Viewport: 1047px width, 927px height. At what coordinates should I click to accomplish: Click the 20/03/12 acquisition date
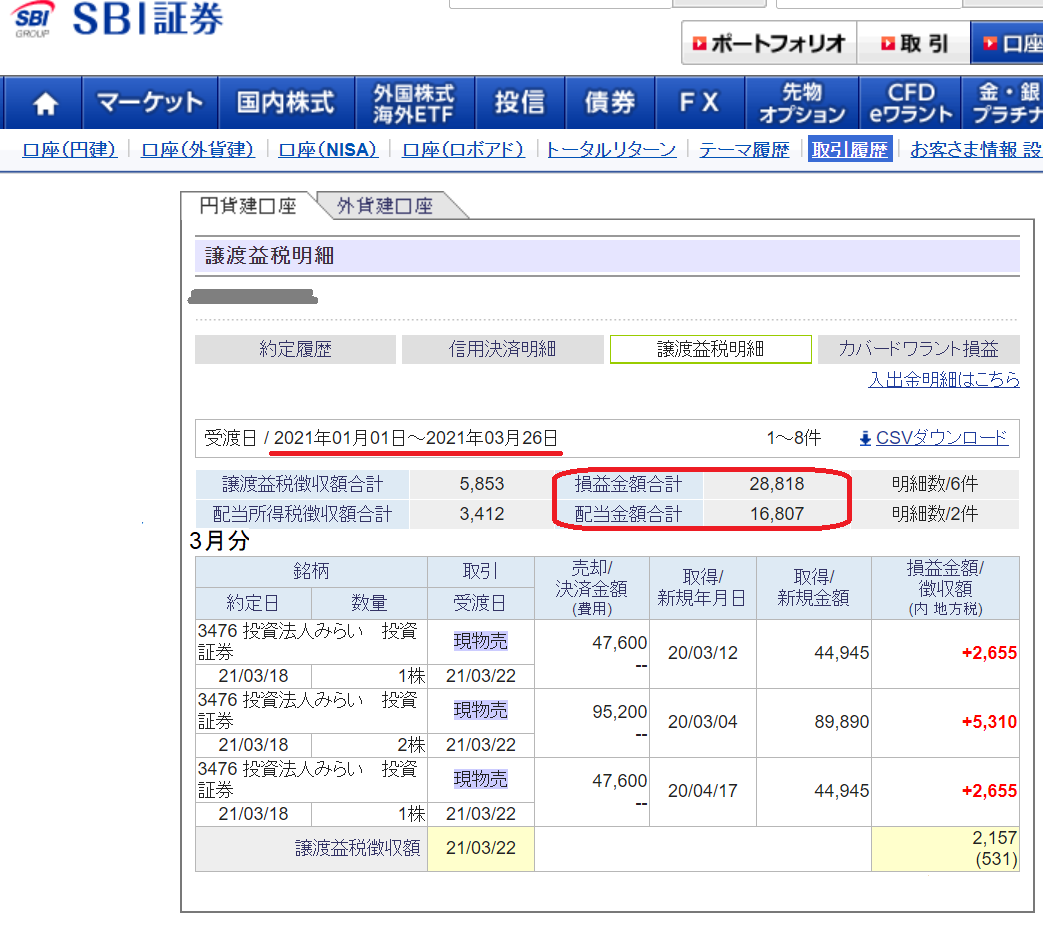[702, 653]
